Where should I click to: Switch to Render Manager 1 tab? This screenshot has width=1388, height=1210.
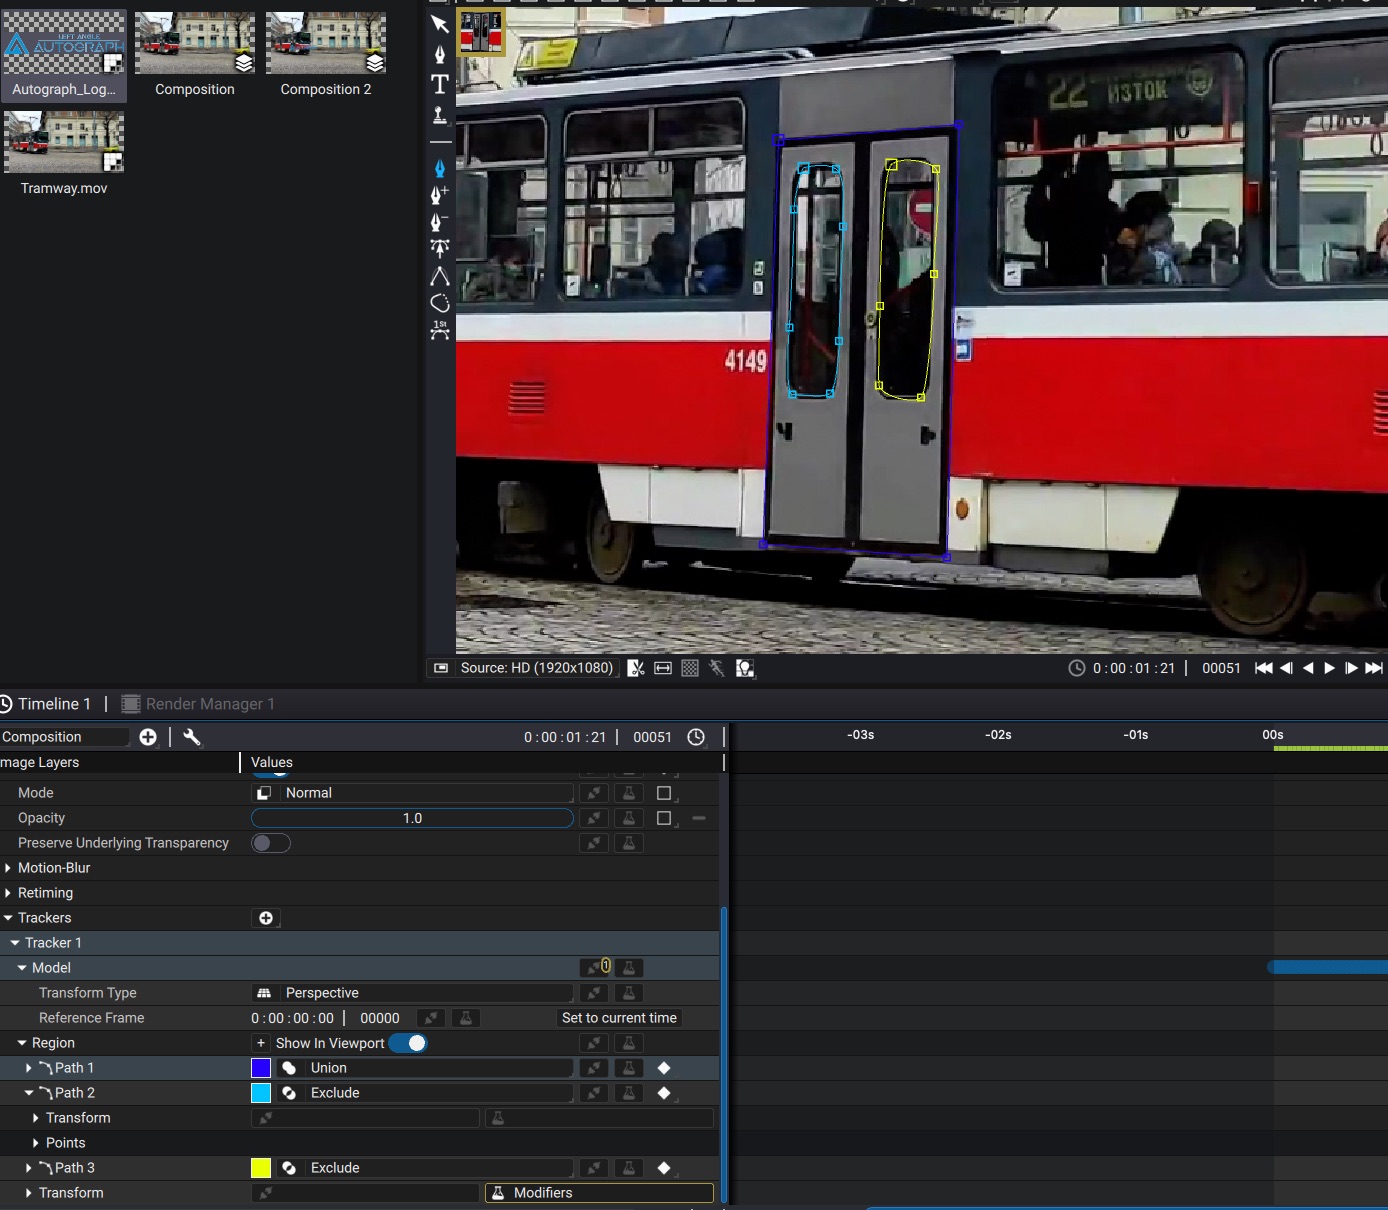click(x=198, y=704)
